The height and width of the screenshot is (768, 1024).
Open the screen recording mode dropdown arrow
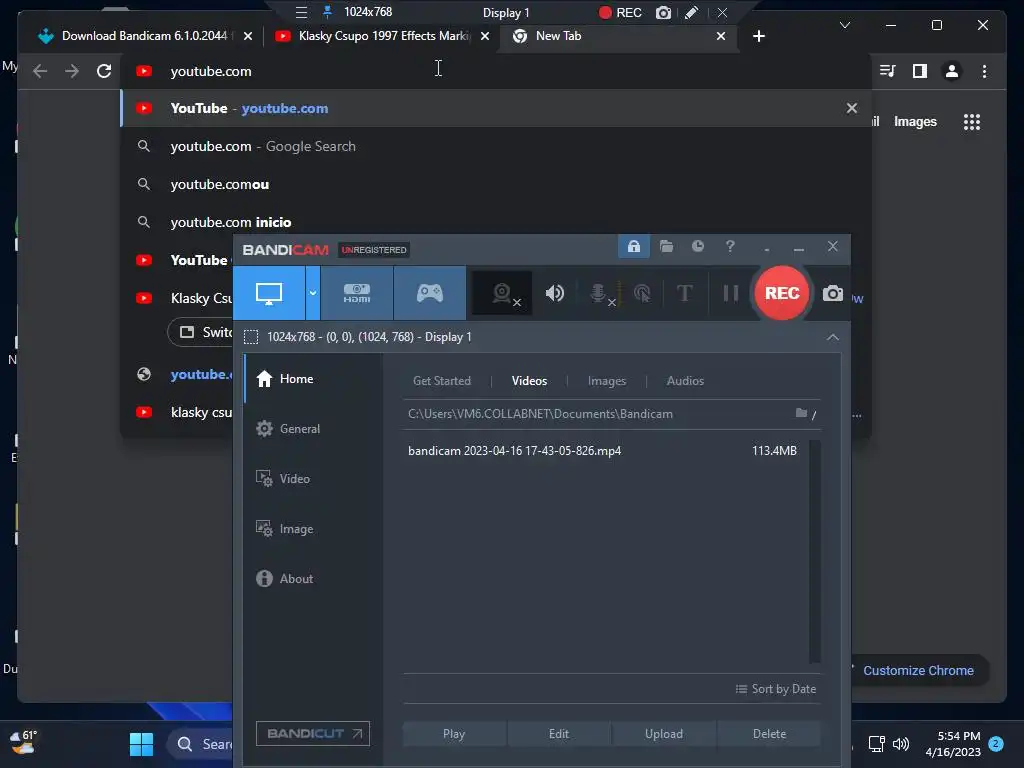(x=313, y=293)
